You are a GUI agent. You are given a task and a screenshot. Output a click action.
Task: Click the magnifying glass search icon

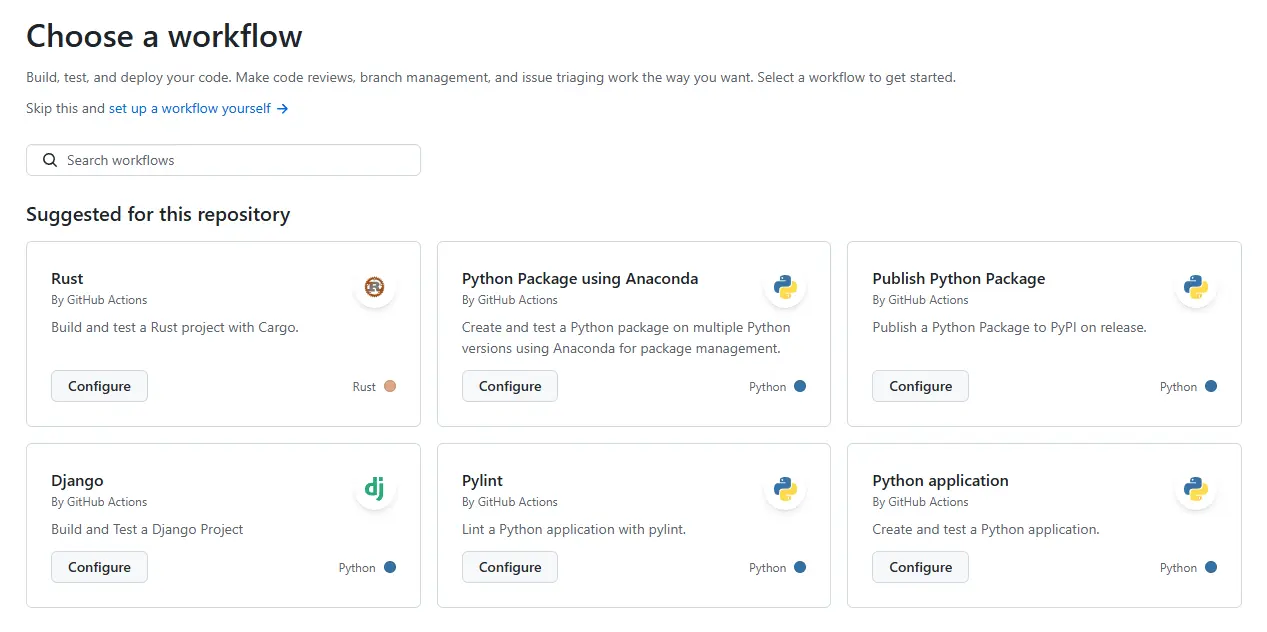(x=50, y=160)
